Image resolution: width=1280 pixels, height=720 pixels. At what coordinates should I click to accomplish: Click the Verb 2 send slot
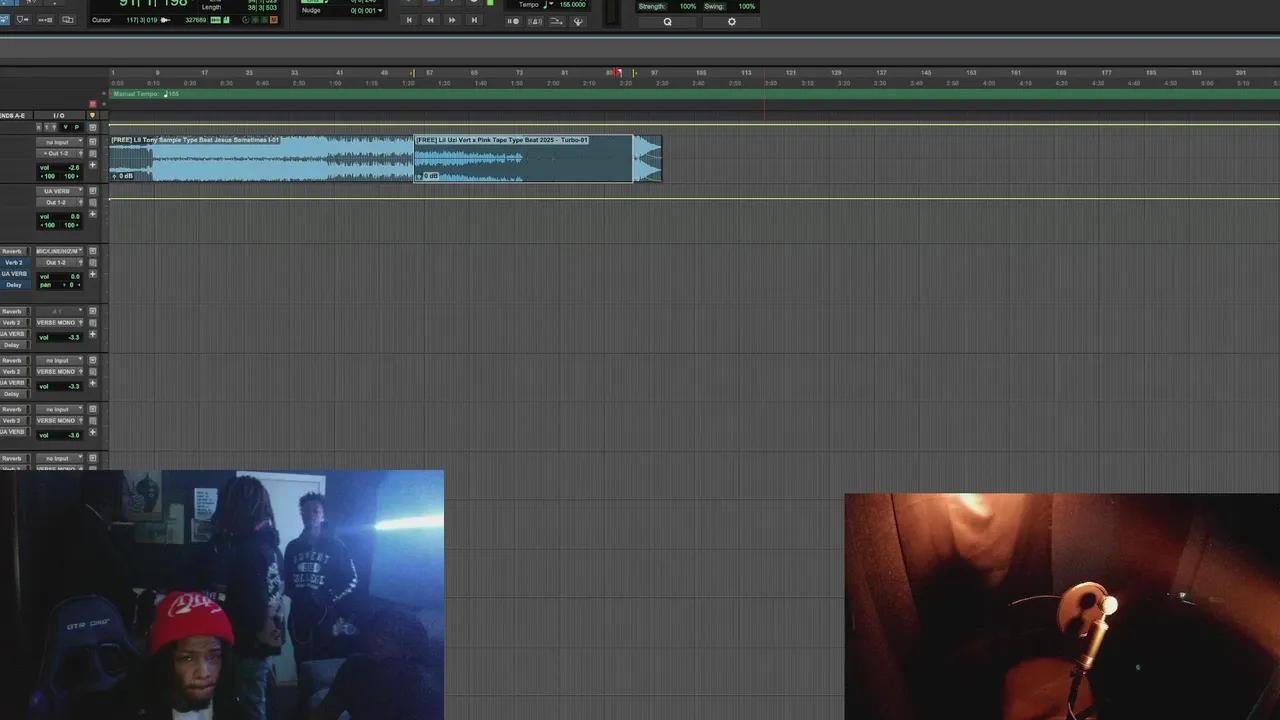(x=13, y=262)
